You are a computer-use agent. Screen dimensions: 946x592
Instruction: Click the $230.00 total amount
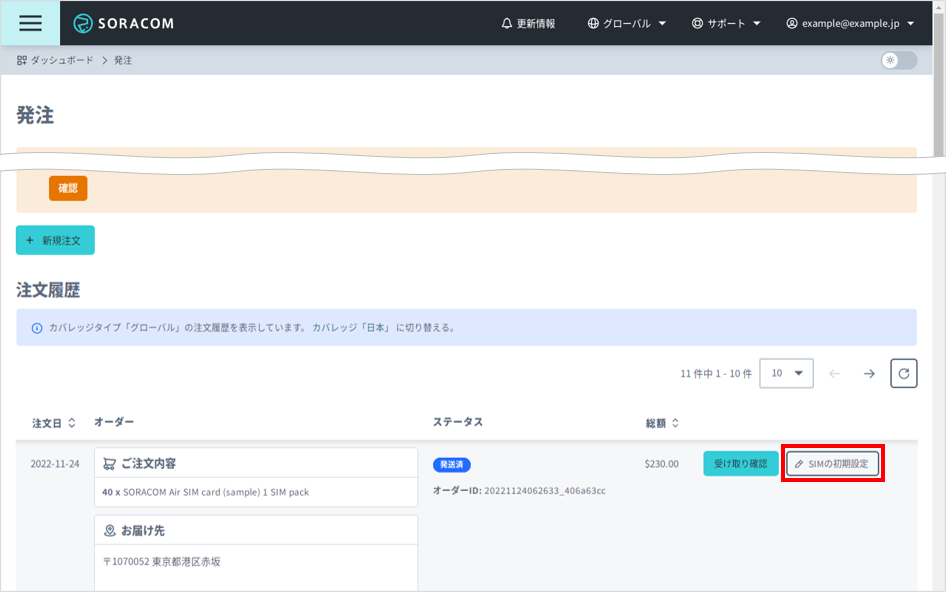pos(661,464)
